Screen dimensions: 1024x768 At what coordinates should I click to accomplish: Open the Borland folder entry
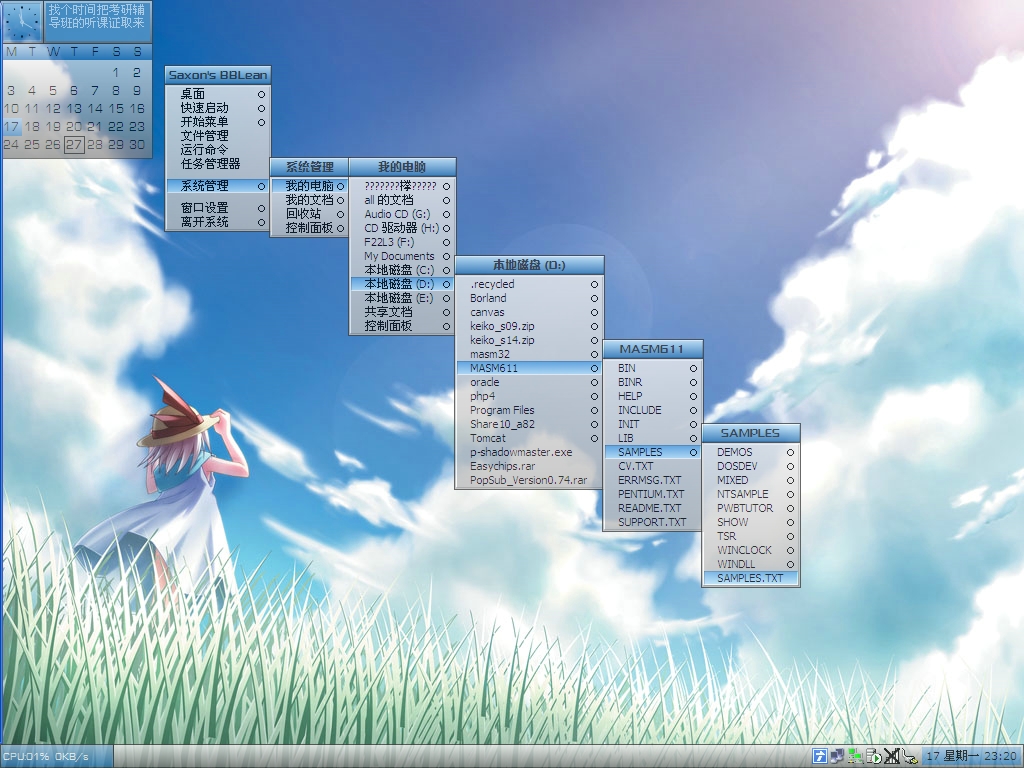[x=529, y=298]
